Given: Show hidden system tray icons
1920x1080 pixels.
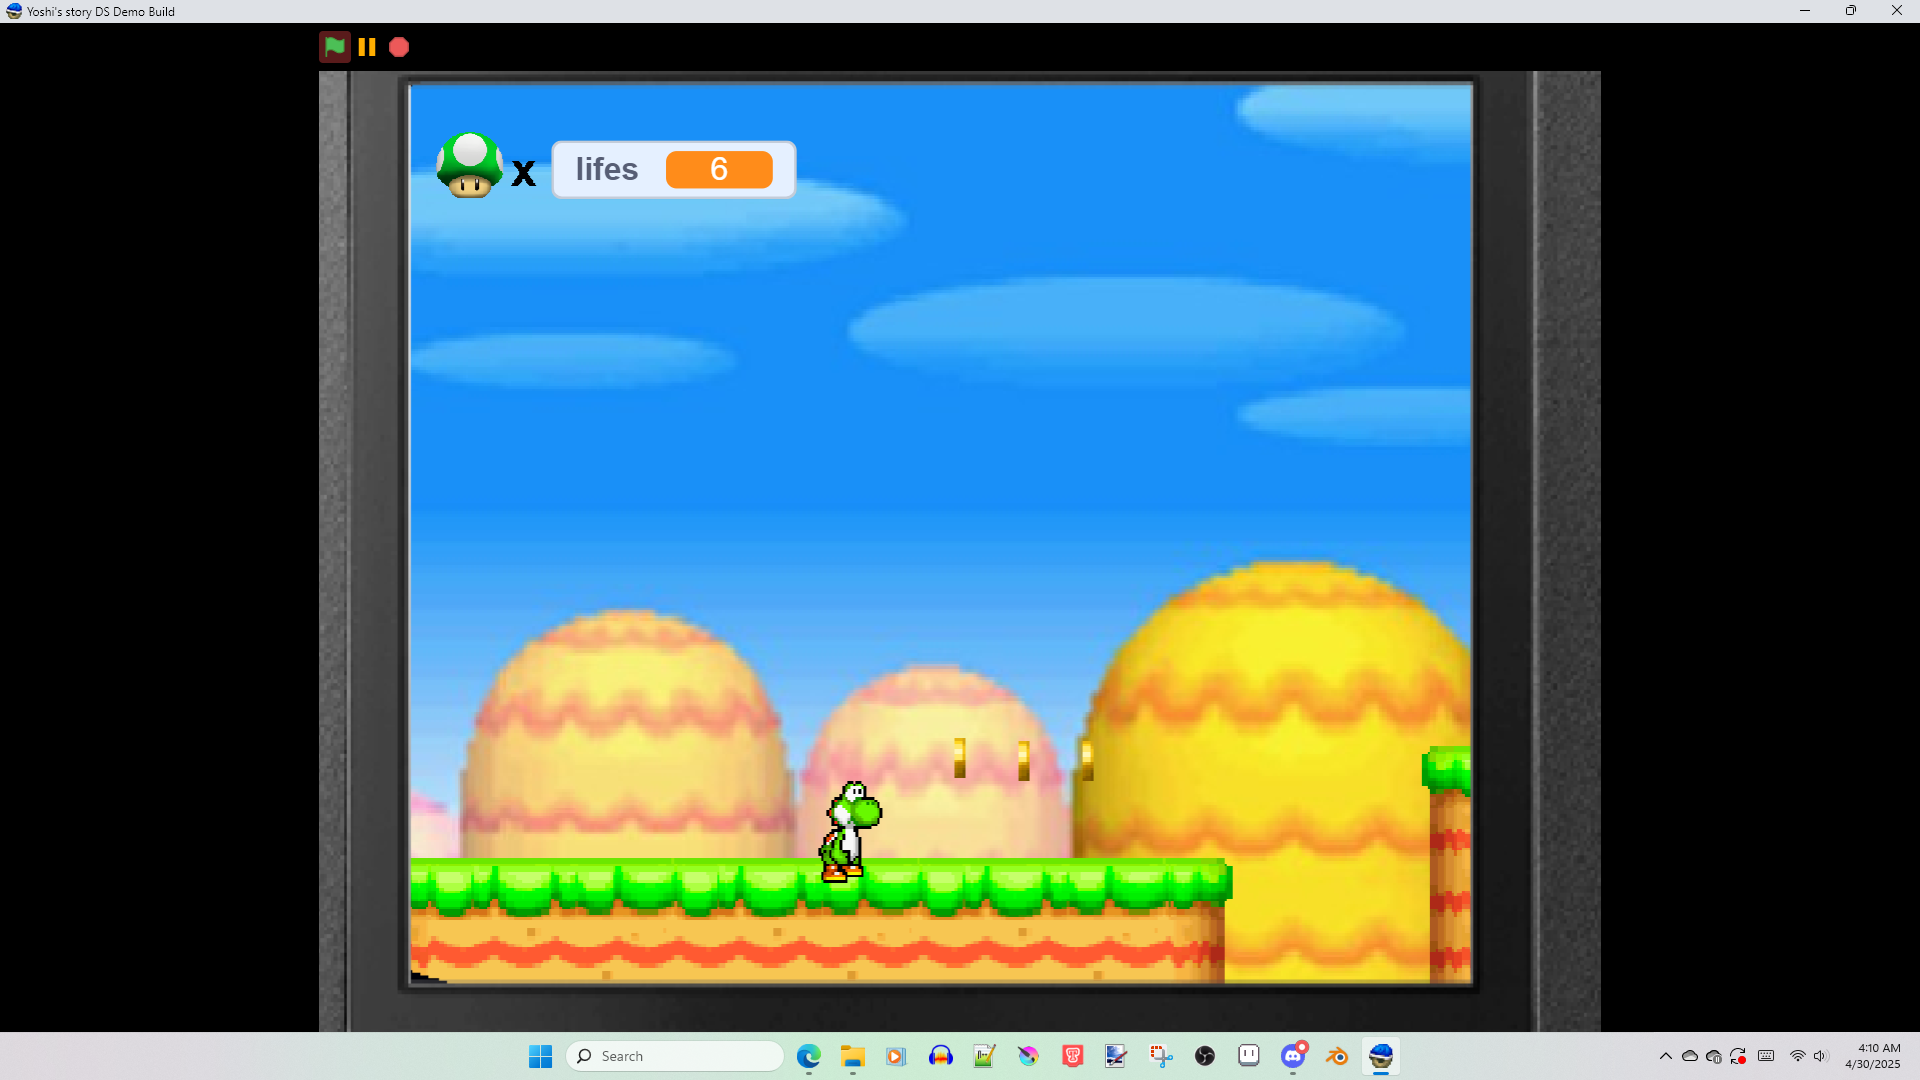Looking at the screenshot, I should [1666, 1056].
